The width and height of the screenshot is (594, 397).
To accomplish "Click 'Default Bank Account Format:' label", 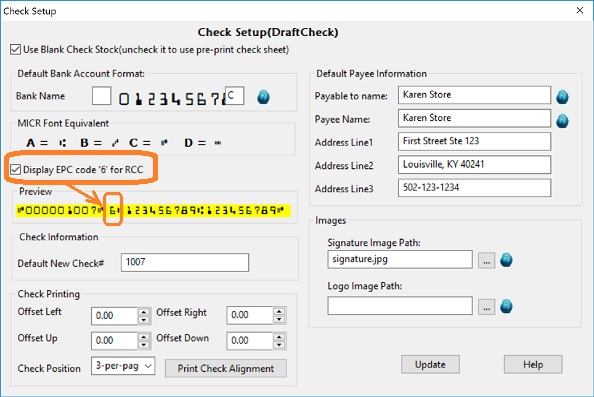I will click(x=81, y=73).
